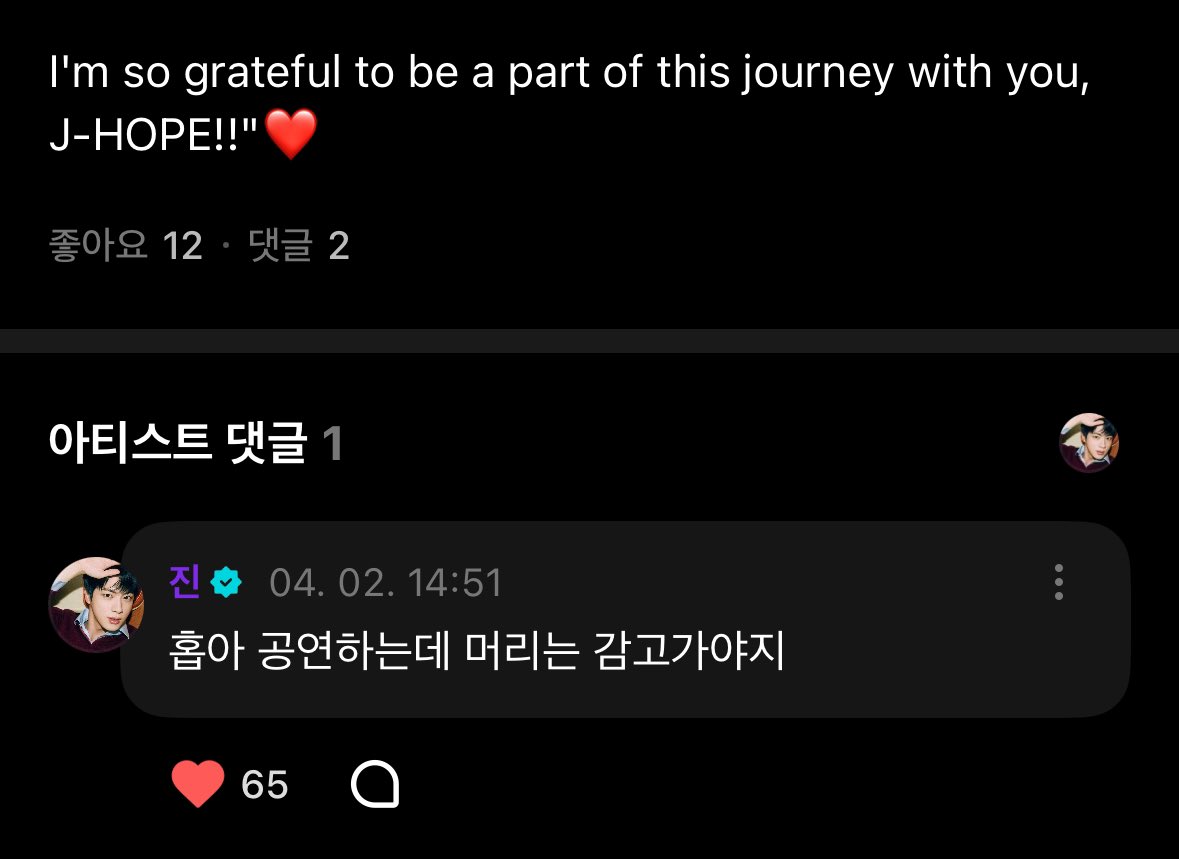Open Jin's profile picture beside the comment
The image size is (1179, 859).
(x=96, y=605)
